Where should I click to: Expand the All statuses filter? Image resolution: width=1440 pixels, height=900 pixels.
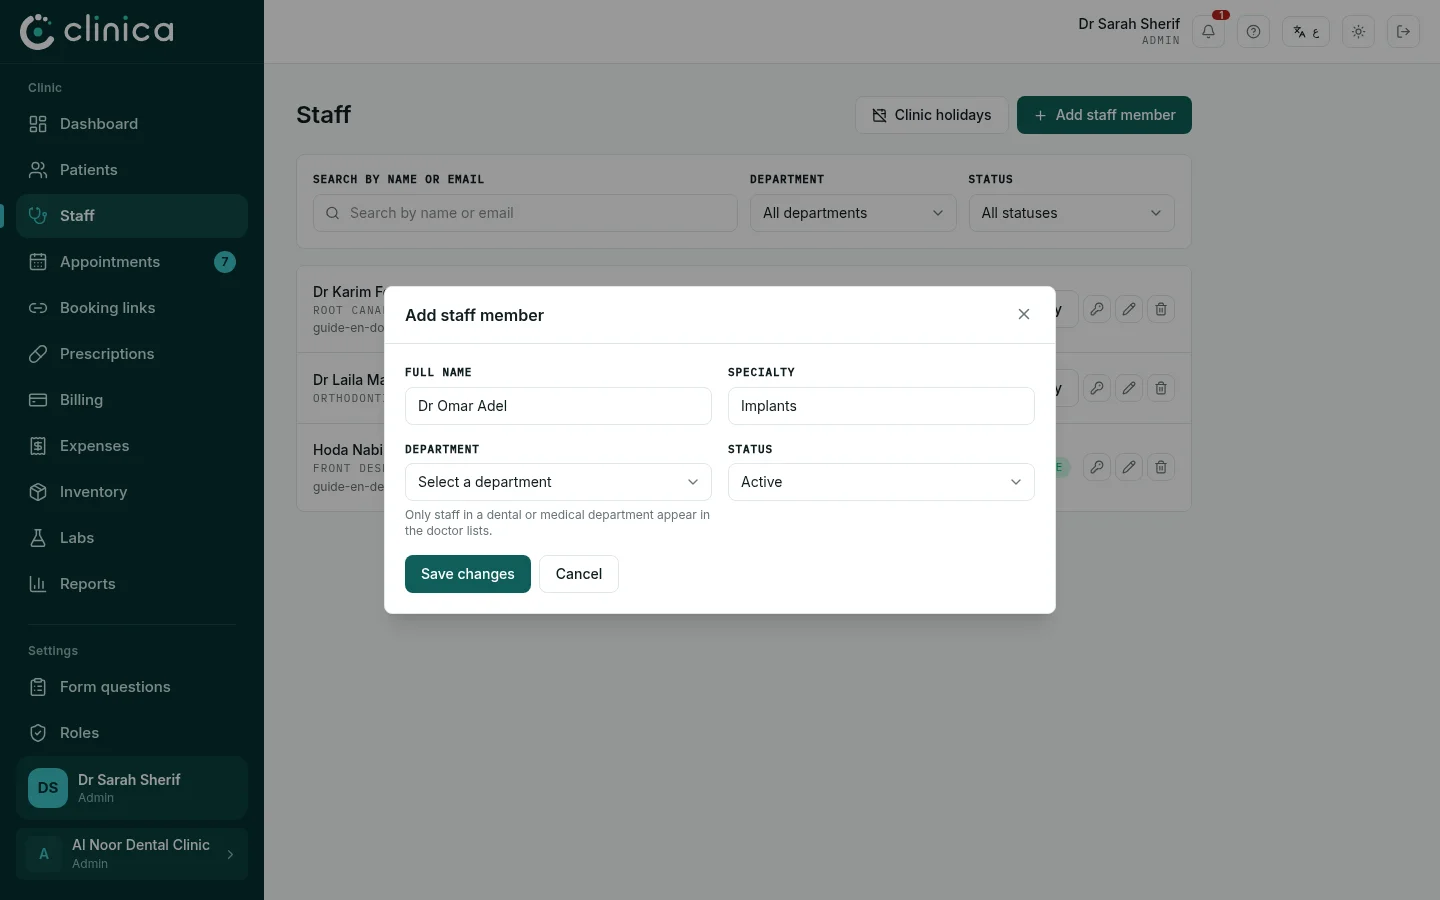click(x=1071, y=213)
